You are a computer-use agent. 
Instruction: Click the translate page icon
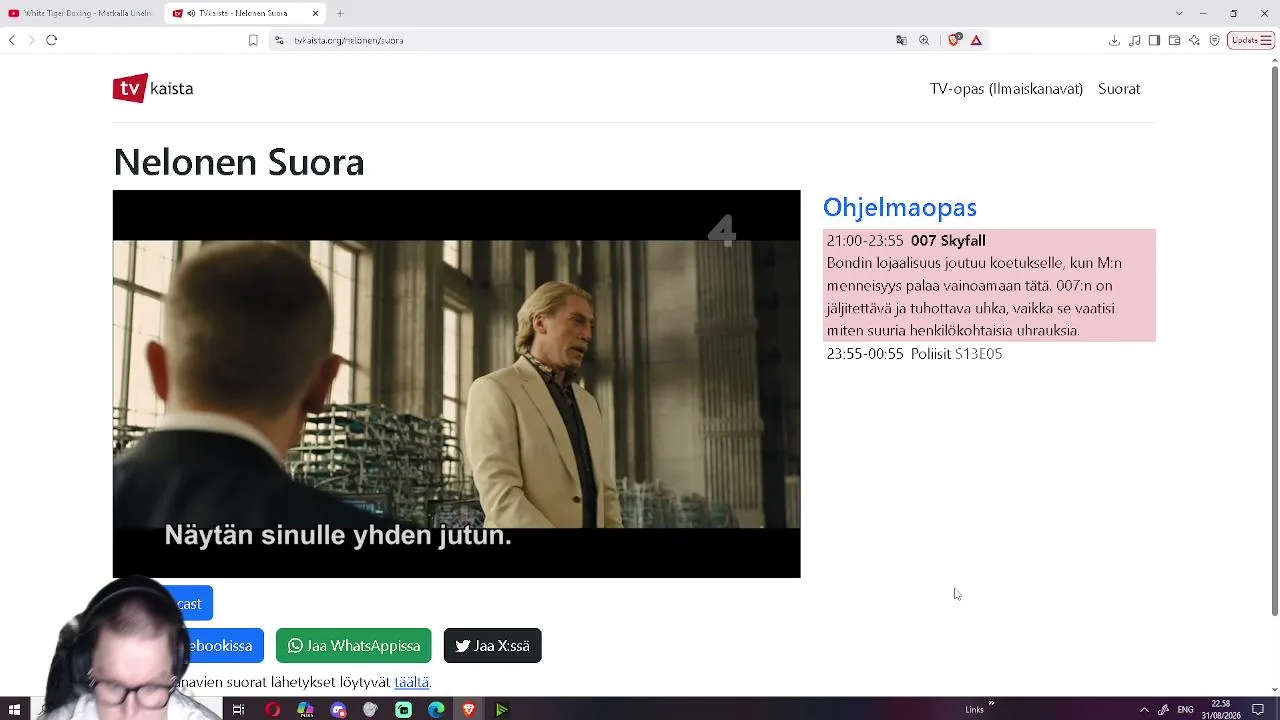[x=901, y=40]
